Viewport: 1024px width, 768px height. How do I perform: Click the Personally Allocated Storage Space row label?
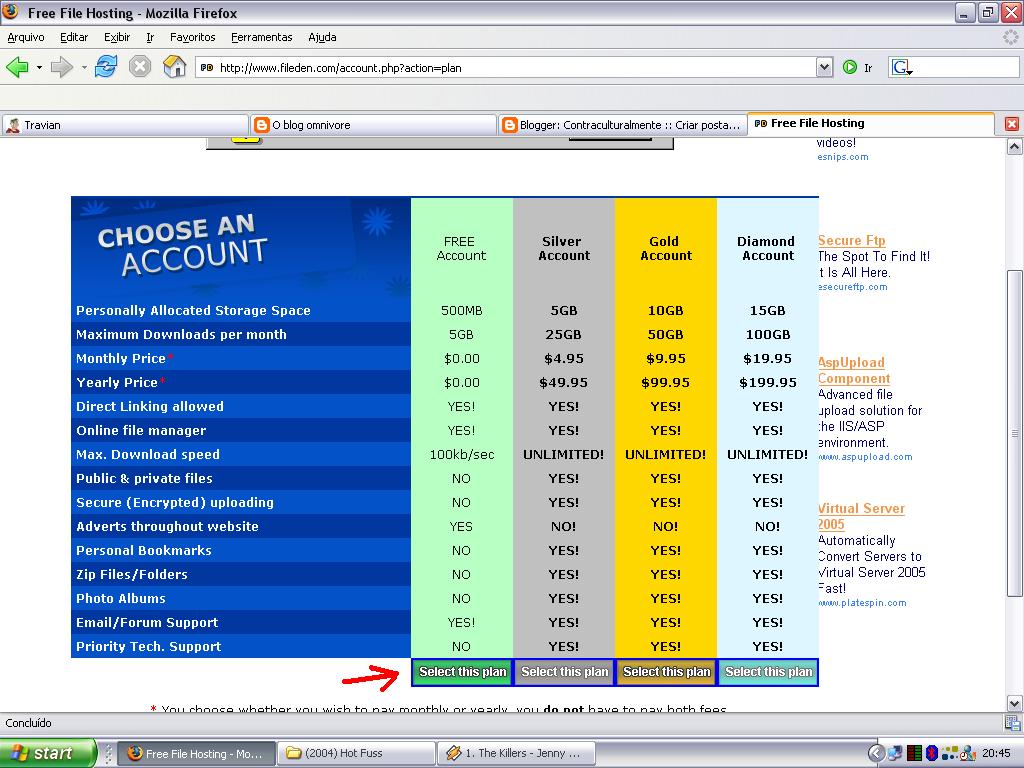[x=193, y=311]
